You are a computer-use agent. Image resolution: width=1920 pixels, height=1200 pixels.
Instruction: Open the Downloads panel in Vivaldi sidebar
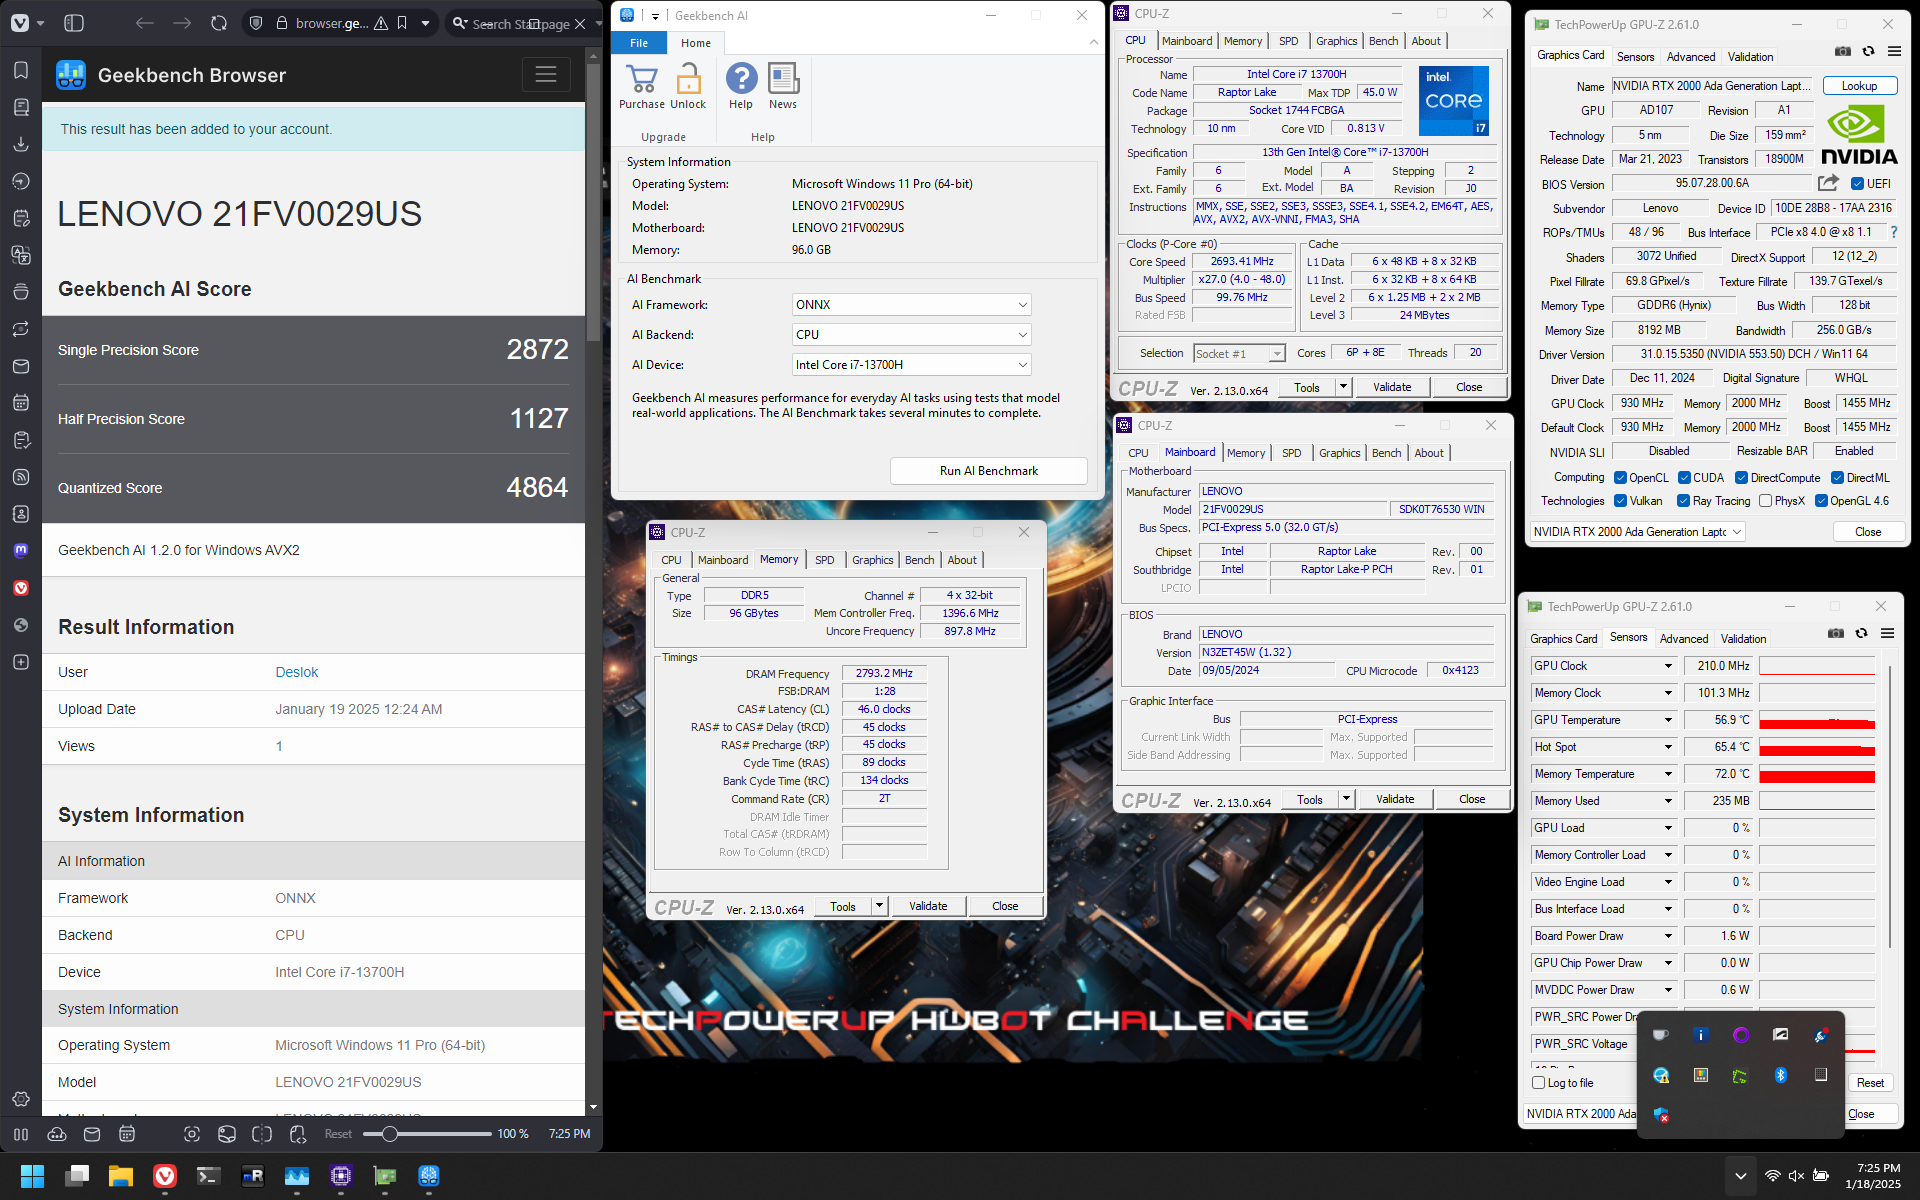21,144
